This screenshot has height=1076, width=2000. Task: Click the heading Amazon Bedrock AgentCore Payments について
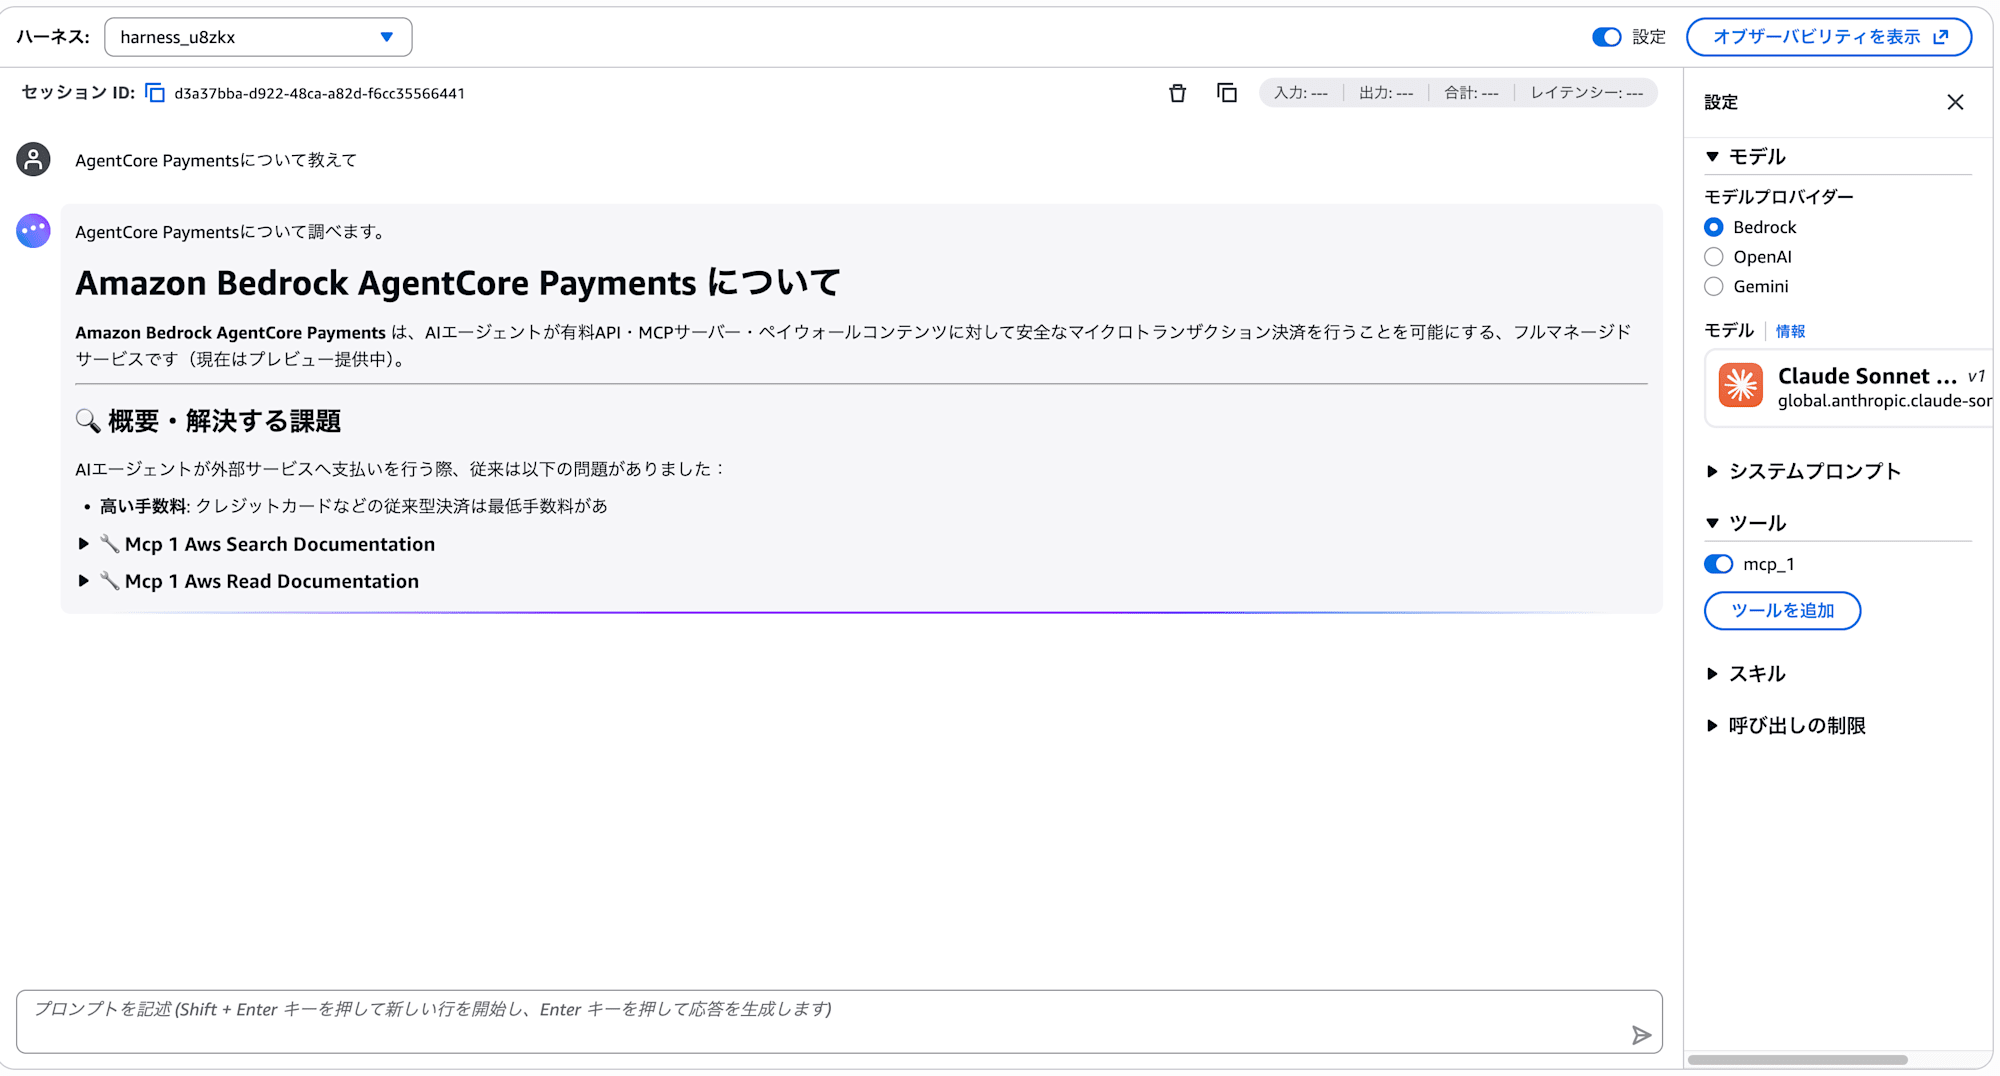click(x=458, y=283)
